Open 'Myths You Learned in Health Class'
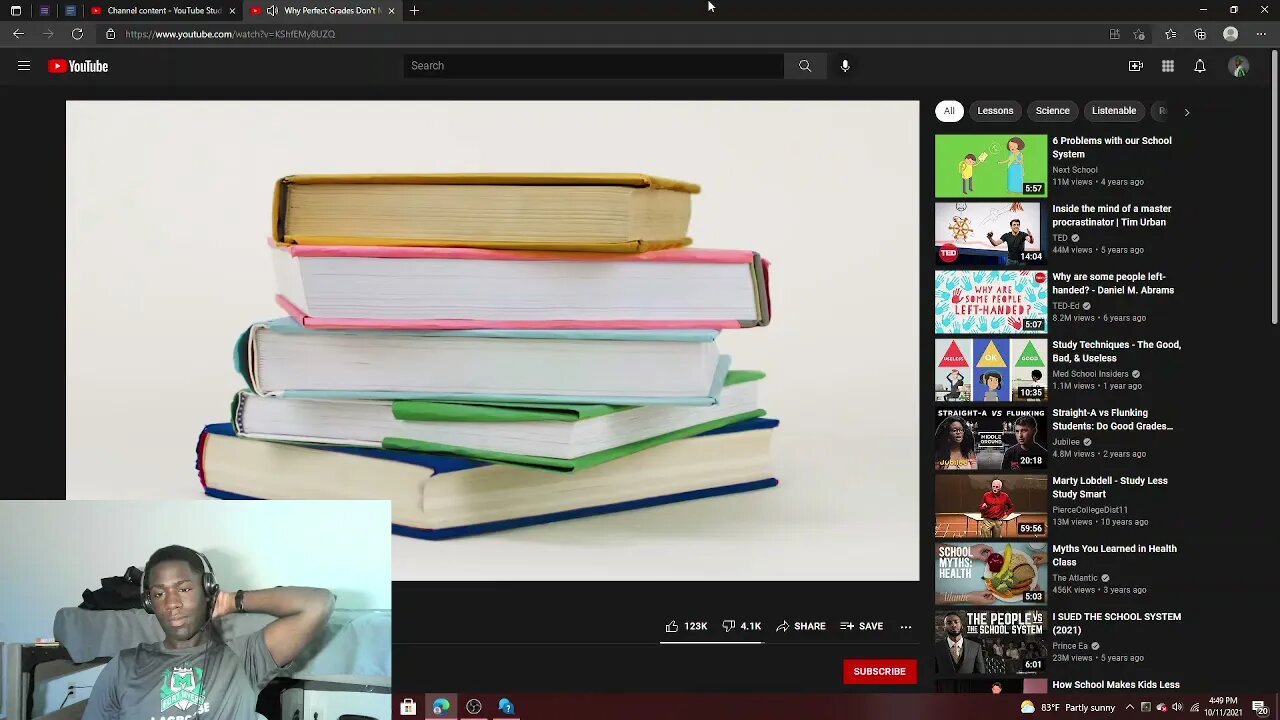Image resolution: width=1280 pixels, height=720 pixels. point(1114,556)
